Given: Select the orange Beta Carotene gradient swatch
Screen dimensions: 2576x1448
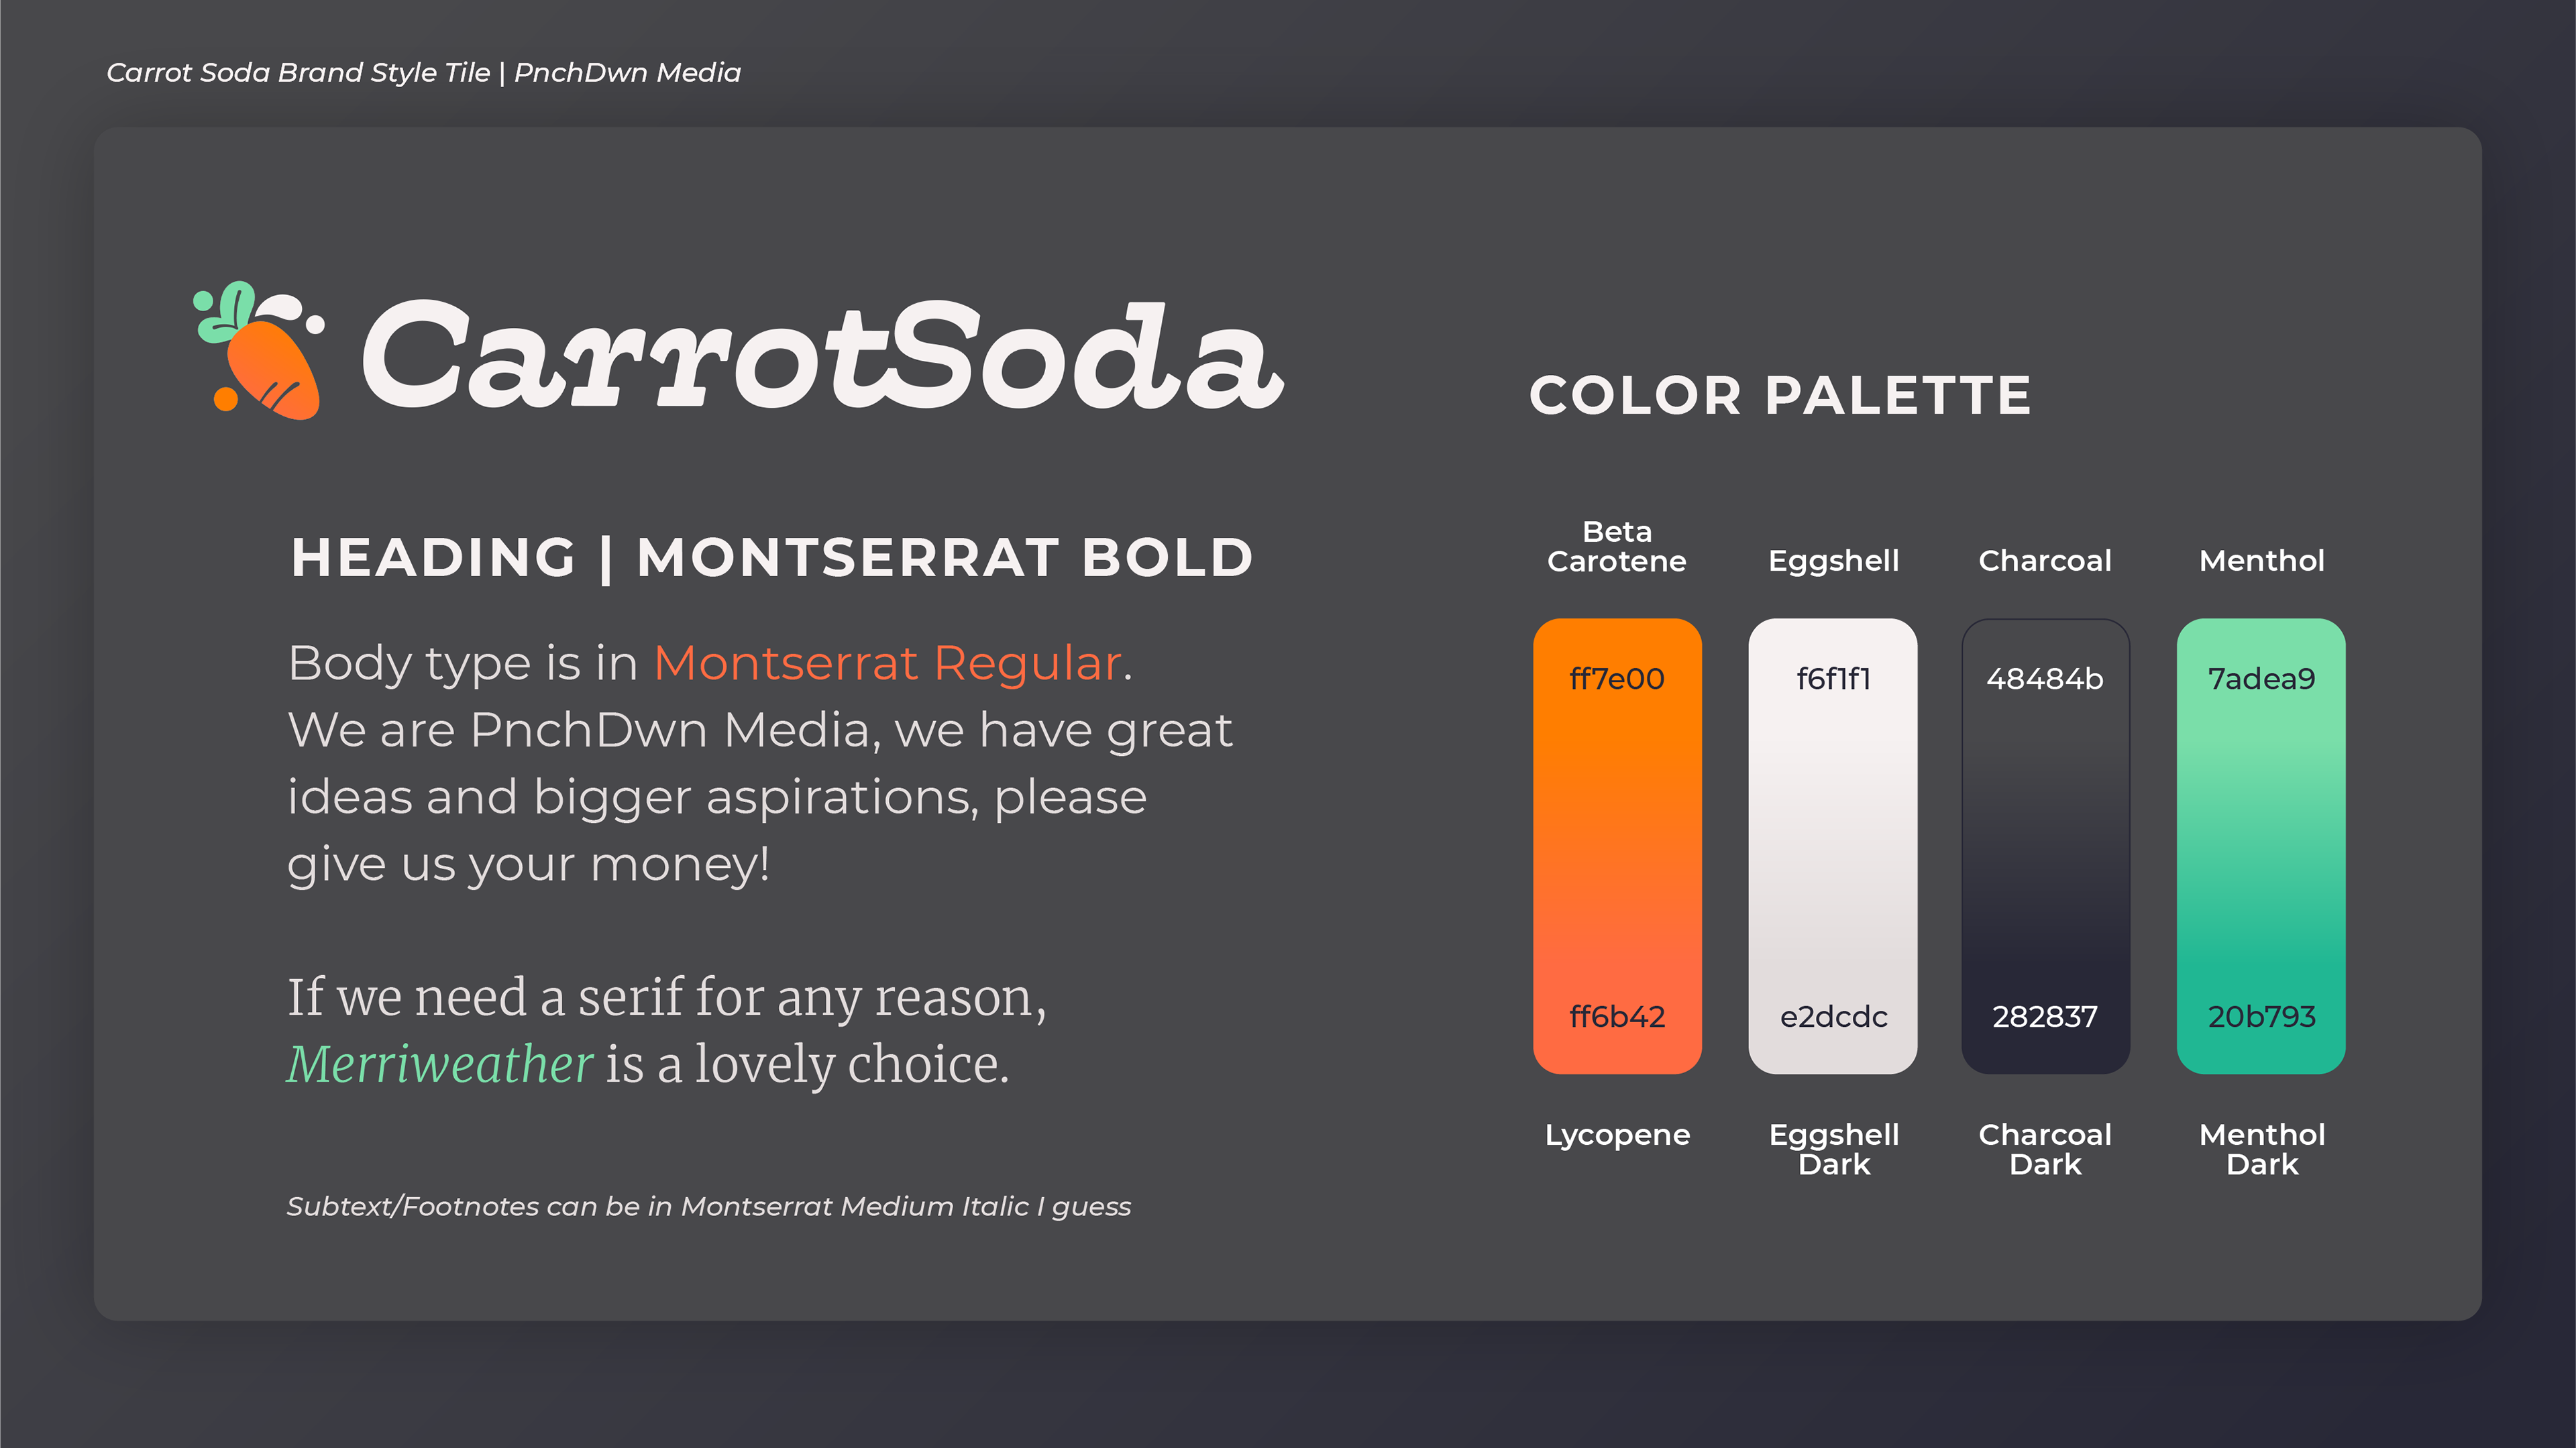Looking at the screenshot, I should [1616, 845].
